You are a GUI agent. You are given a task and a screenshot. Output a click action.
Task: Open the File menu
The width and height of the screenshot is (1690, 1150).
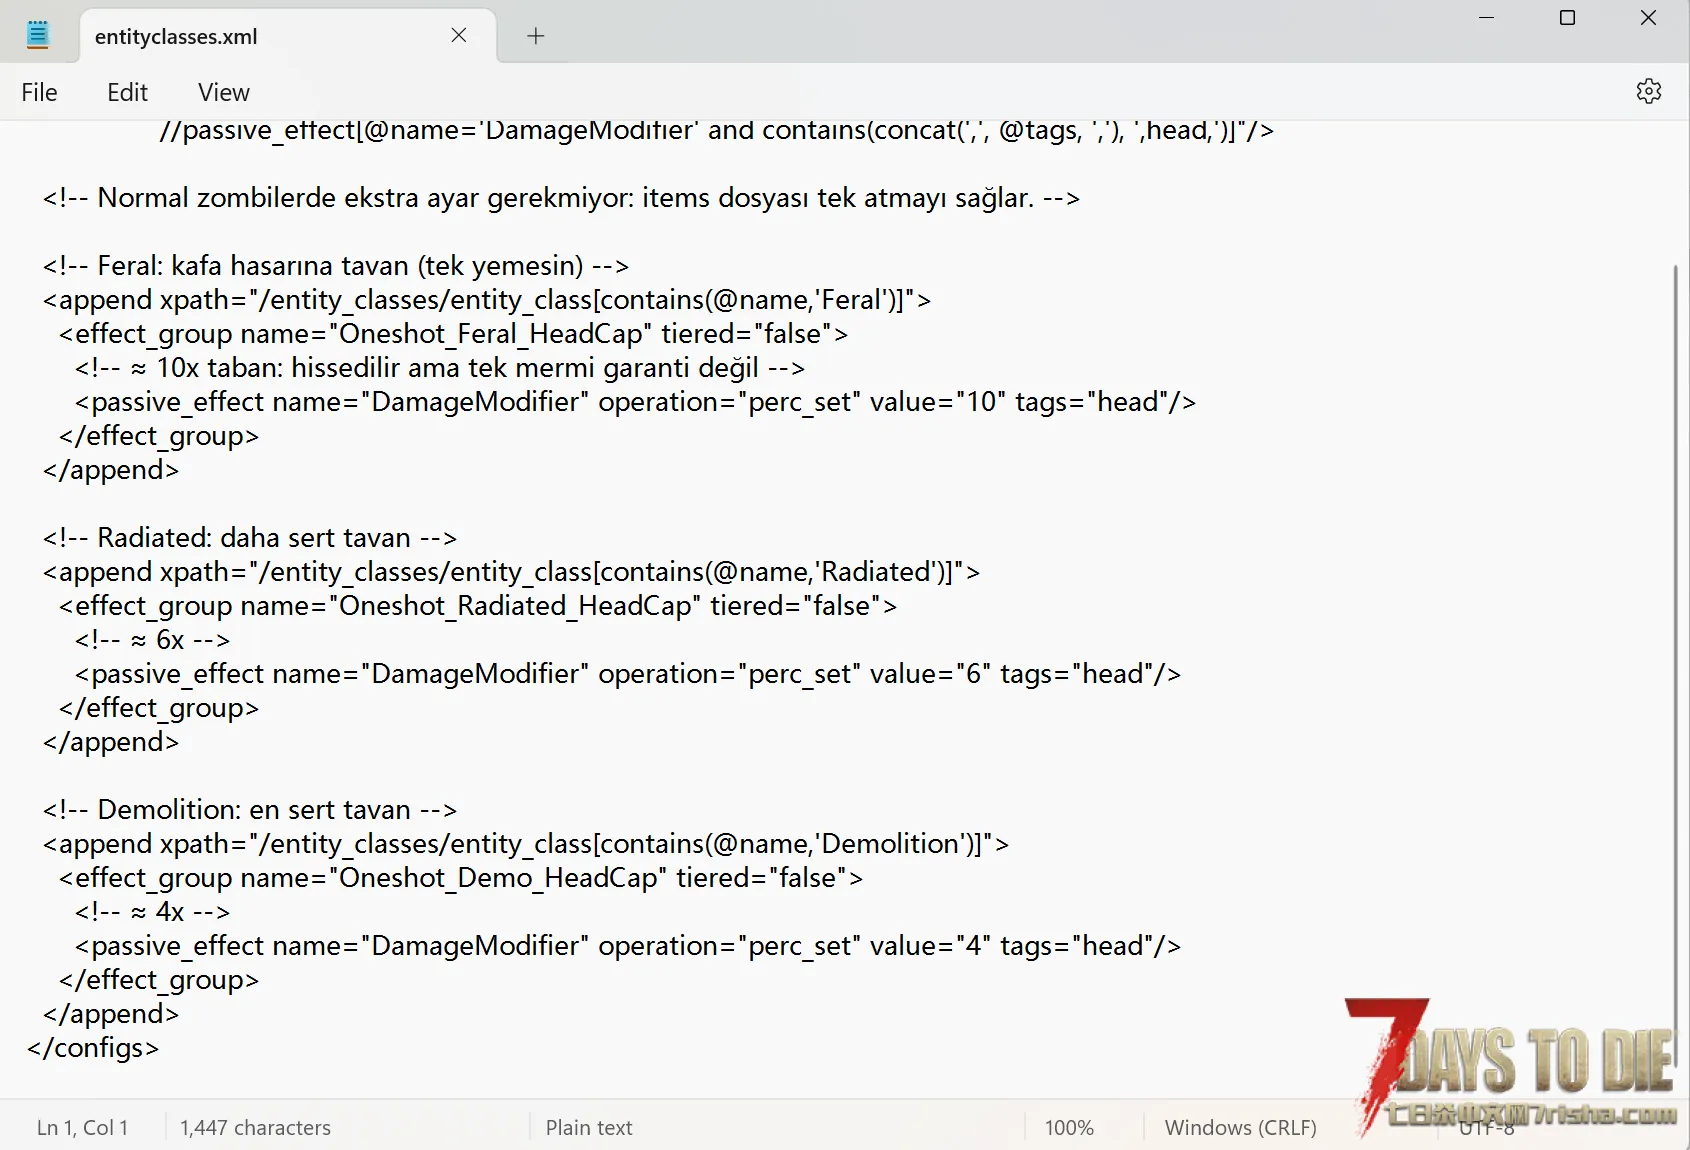point(39,92)
